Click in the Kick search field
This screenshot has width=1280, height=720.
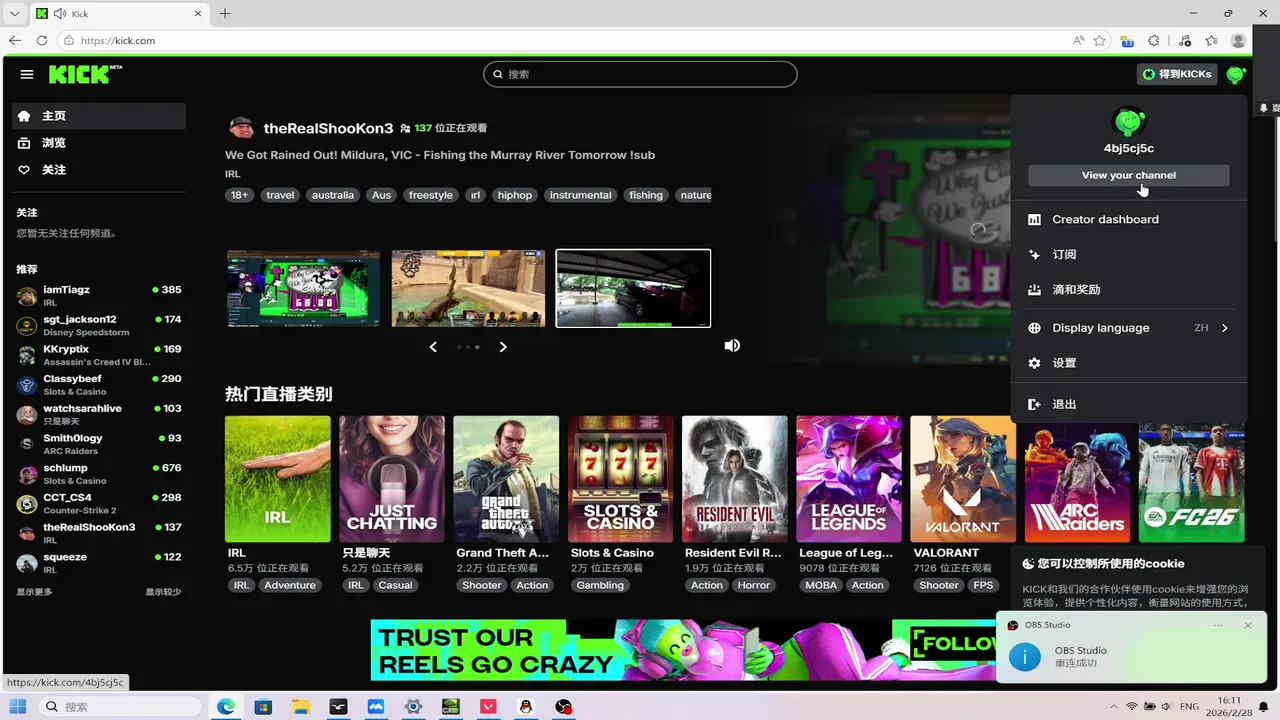point(640,74)
